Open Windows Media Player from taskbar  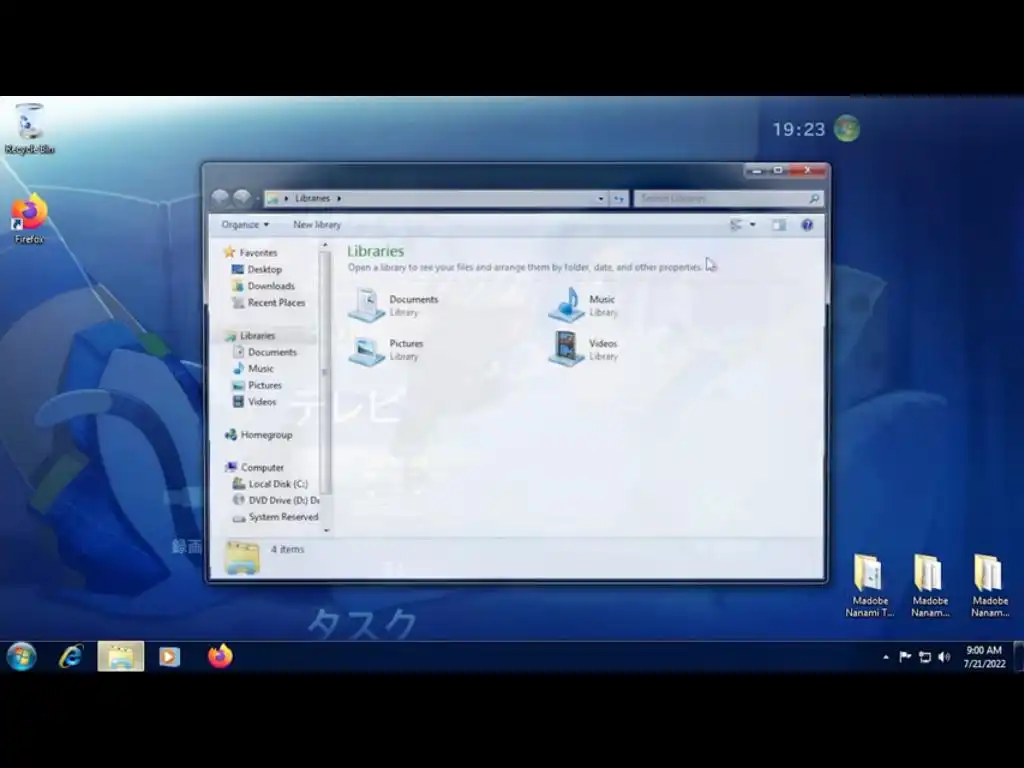point(169,656)
